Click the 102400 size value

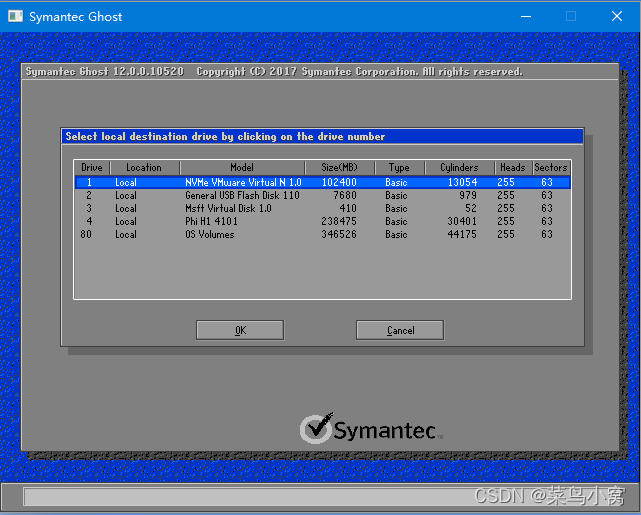[339, 182]
